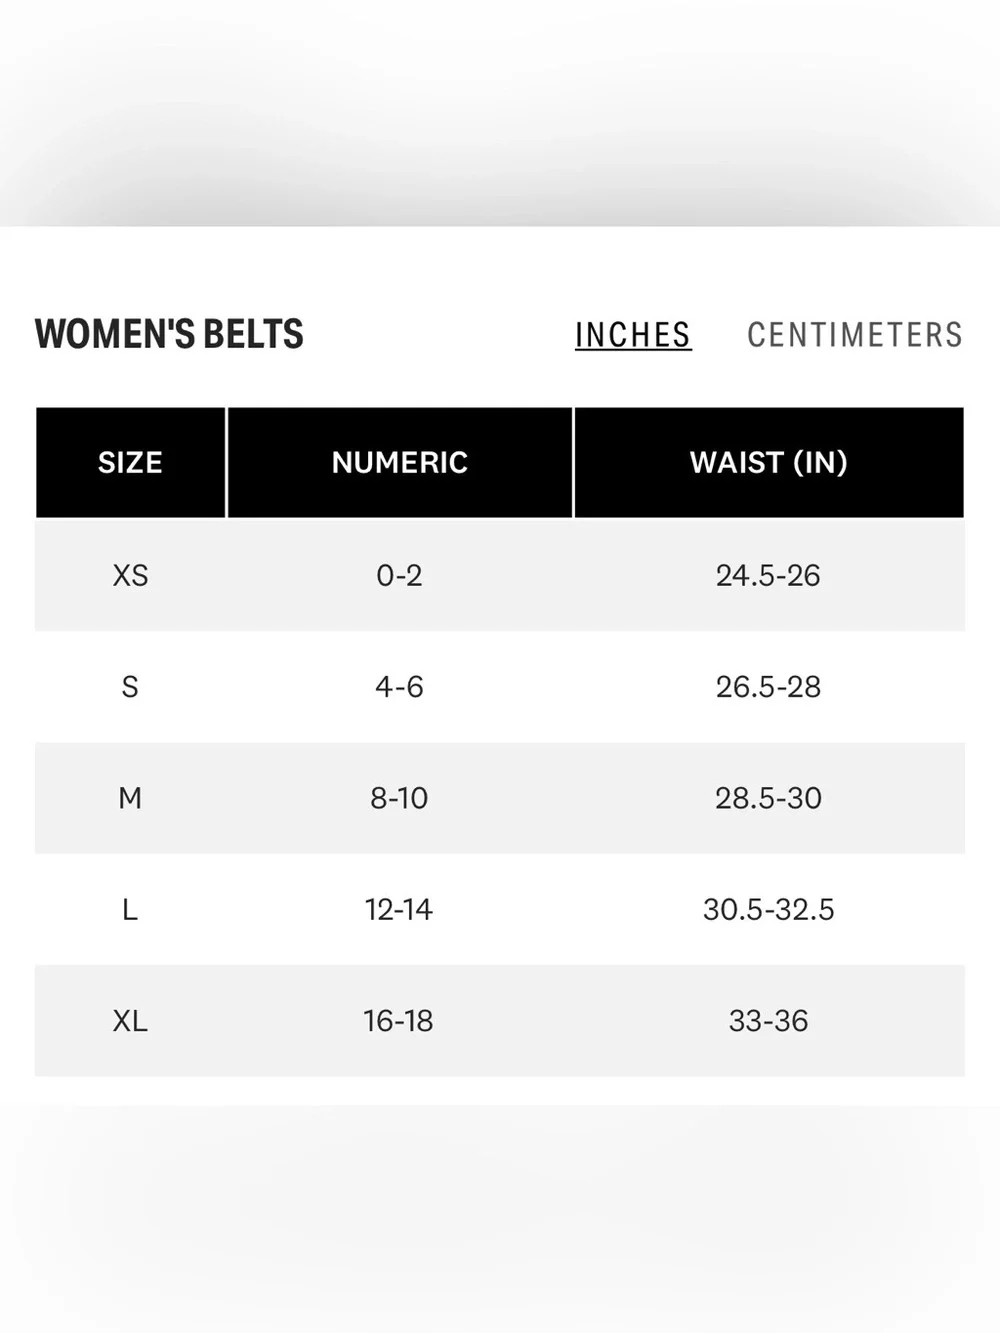Select the S size cell
Screen dimensions: 1000x1333
(130, 687)
